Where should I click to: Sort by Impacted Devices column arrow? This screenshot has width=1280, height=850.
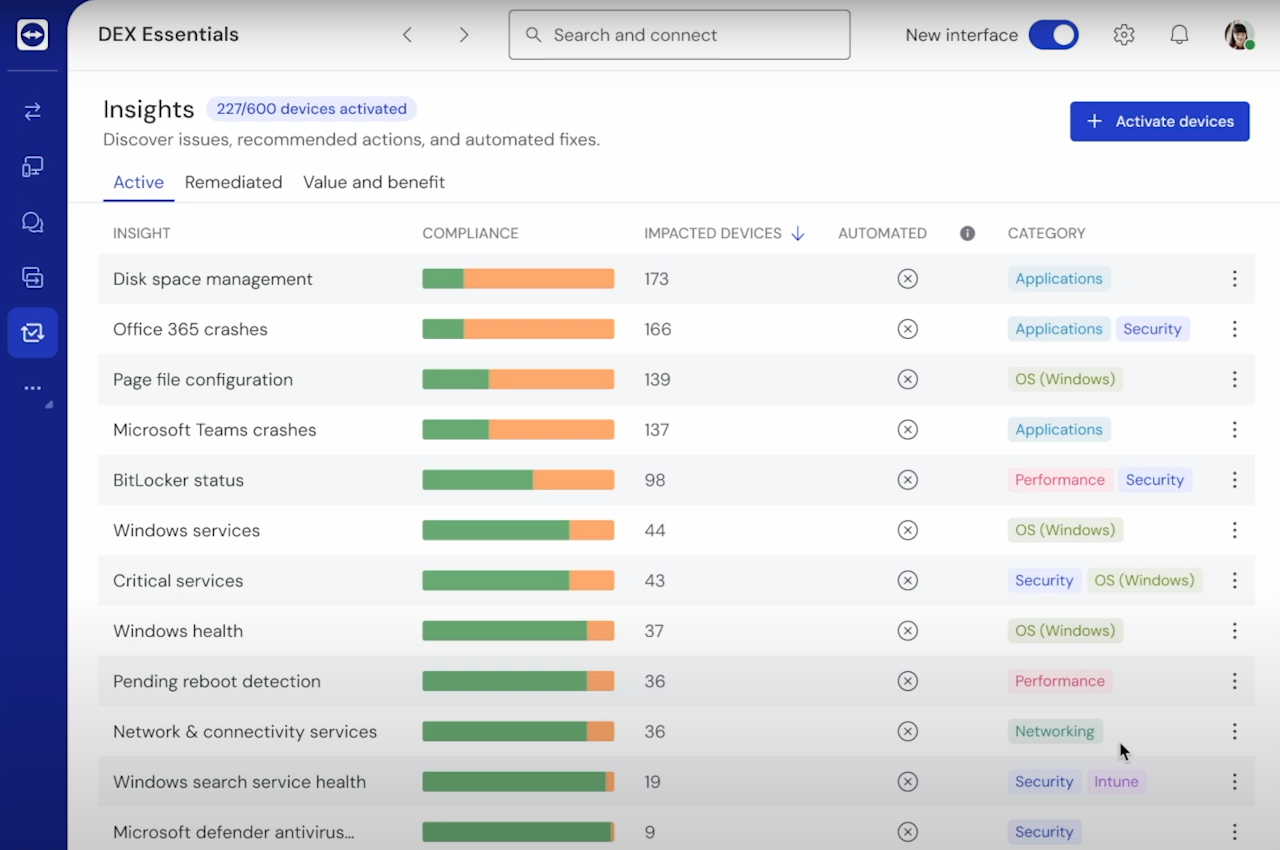coord(798,233)
